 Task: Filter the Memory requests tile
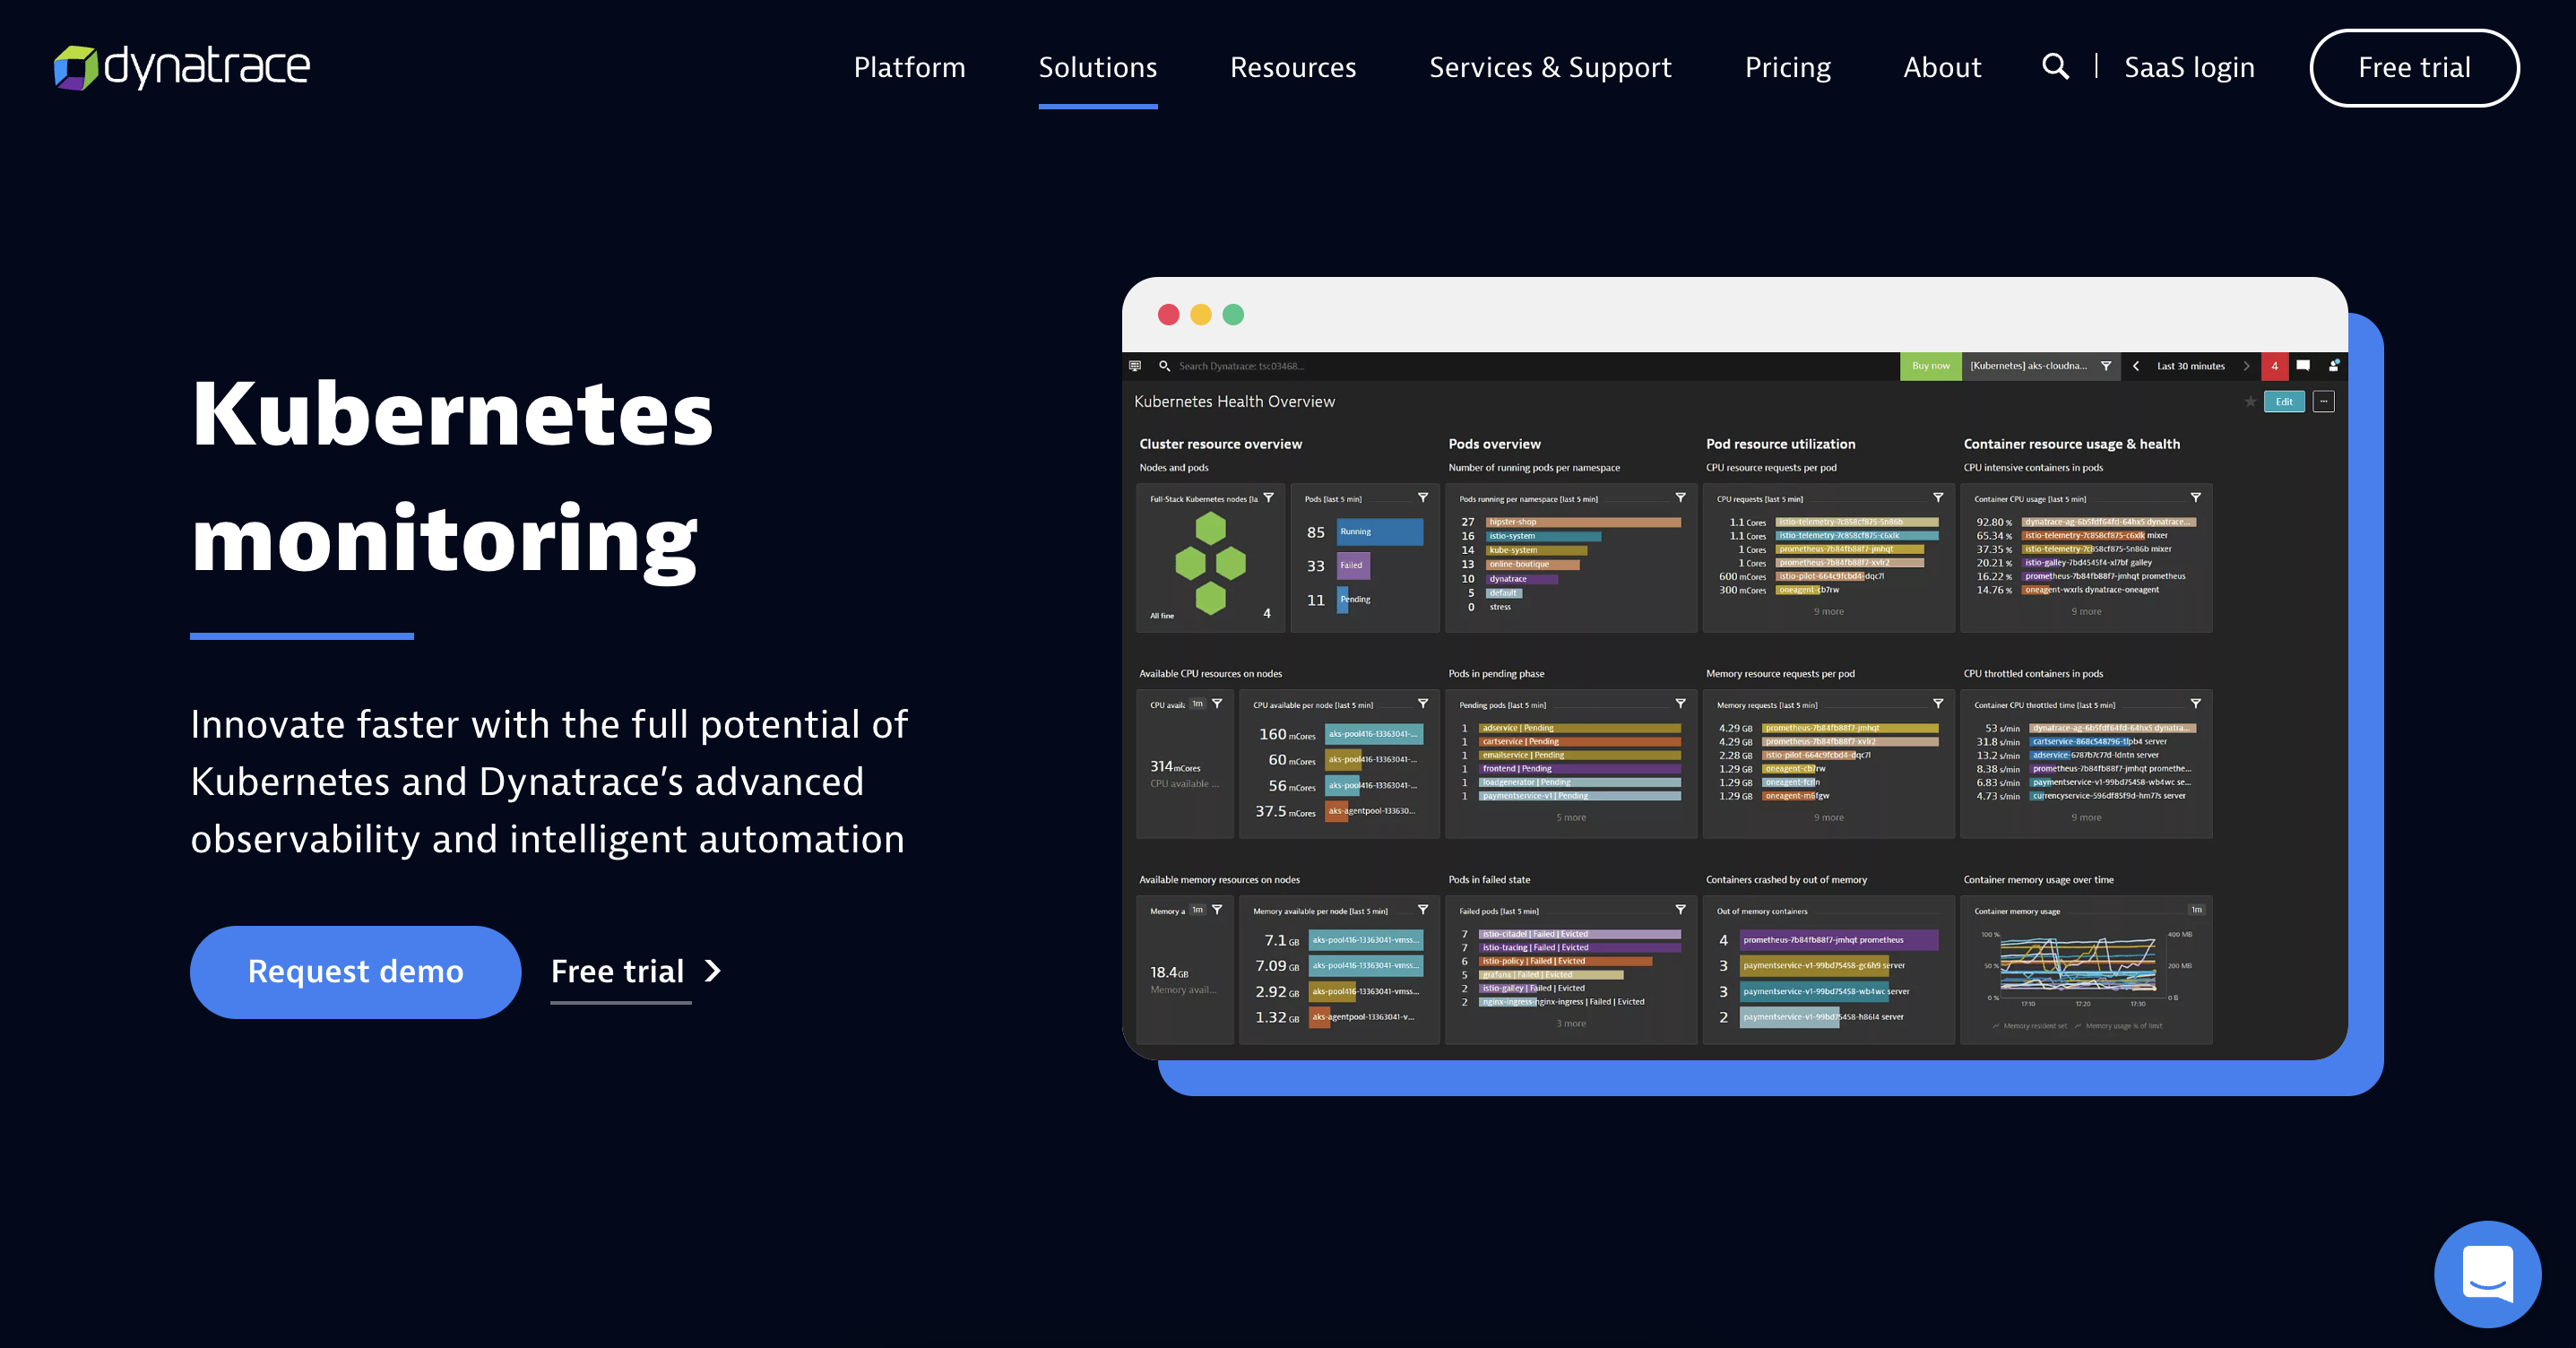(x=1938, y=704)
